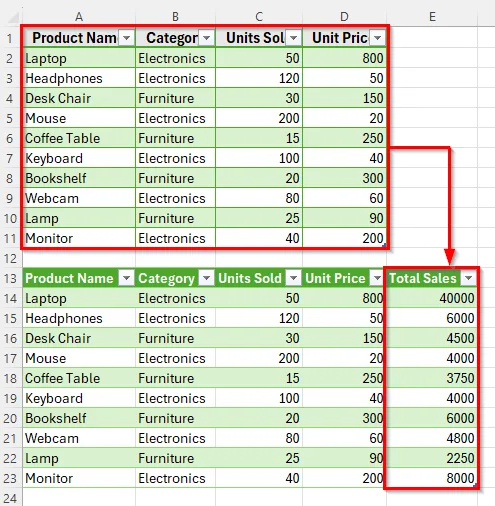Select column B header
This screenshot has width=495, height=506.
tap(175, 17)
